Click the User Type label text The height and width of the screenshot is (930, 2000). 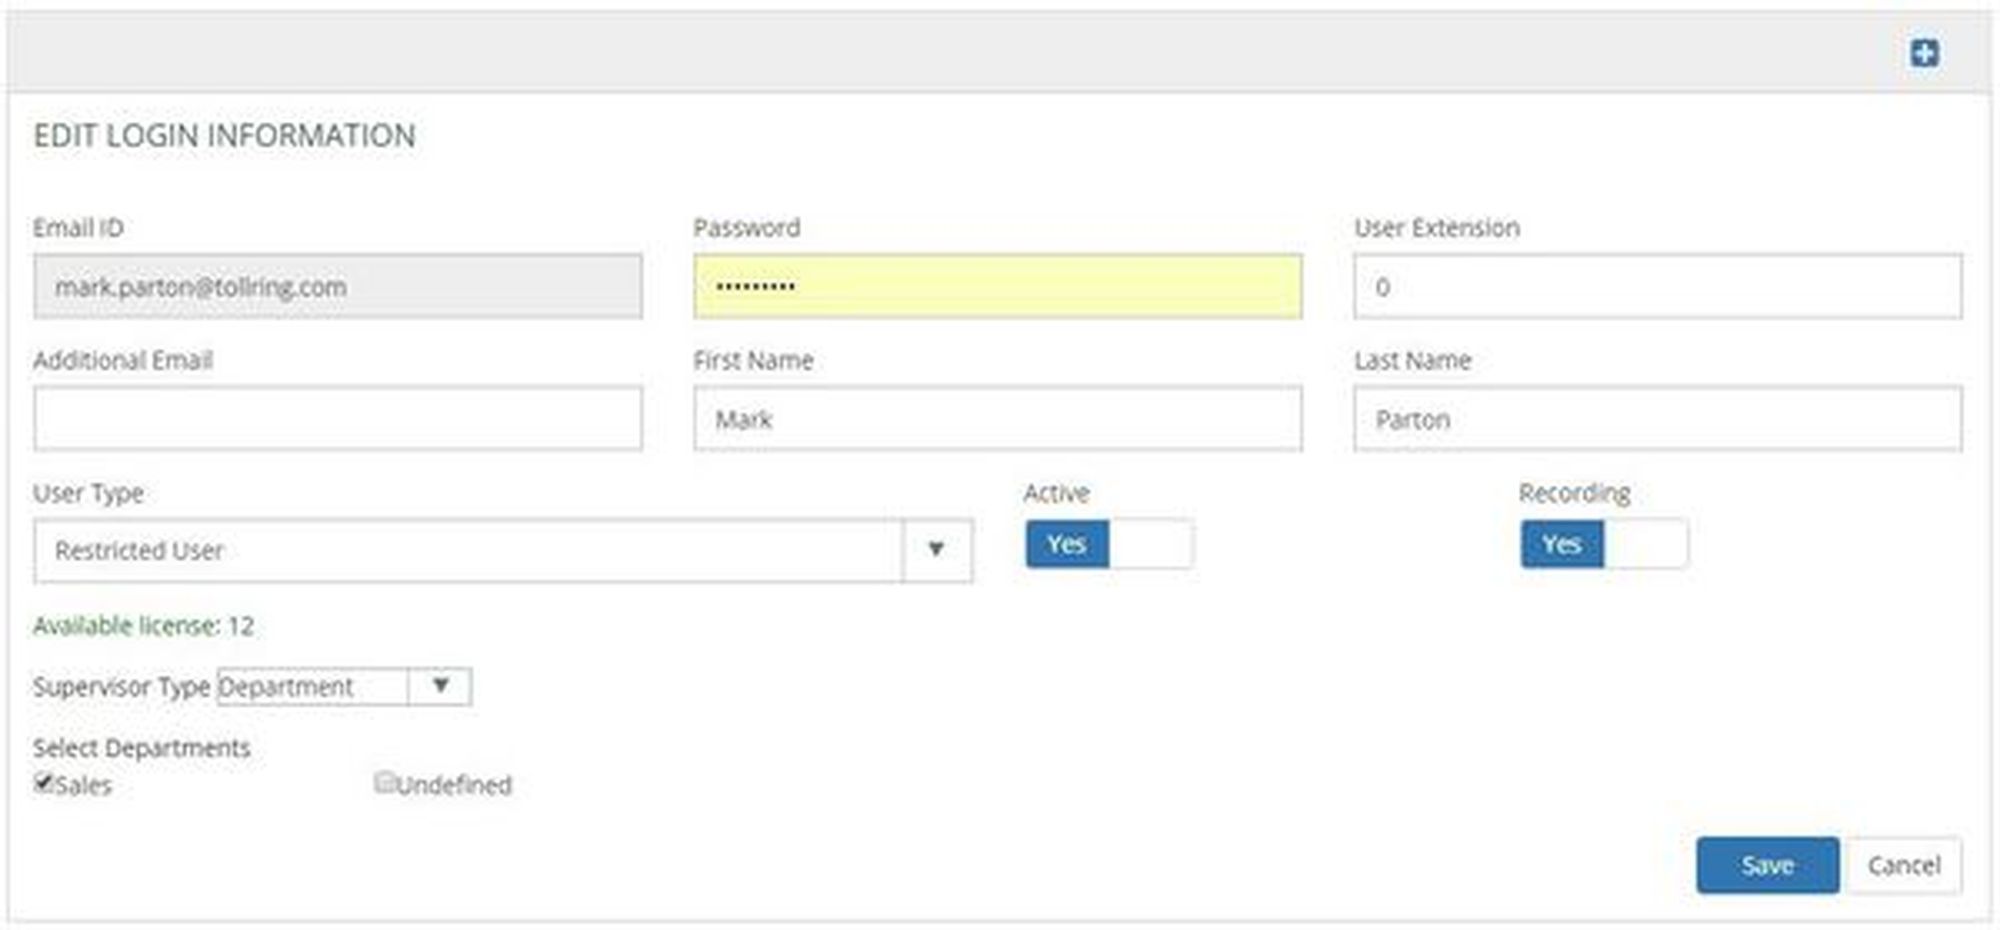click(88, 493)
